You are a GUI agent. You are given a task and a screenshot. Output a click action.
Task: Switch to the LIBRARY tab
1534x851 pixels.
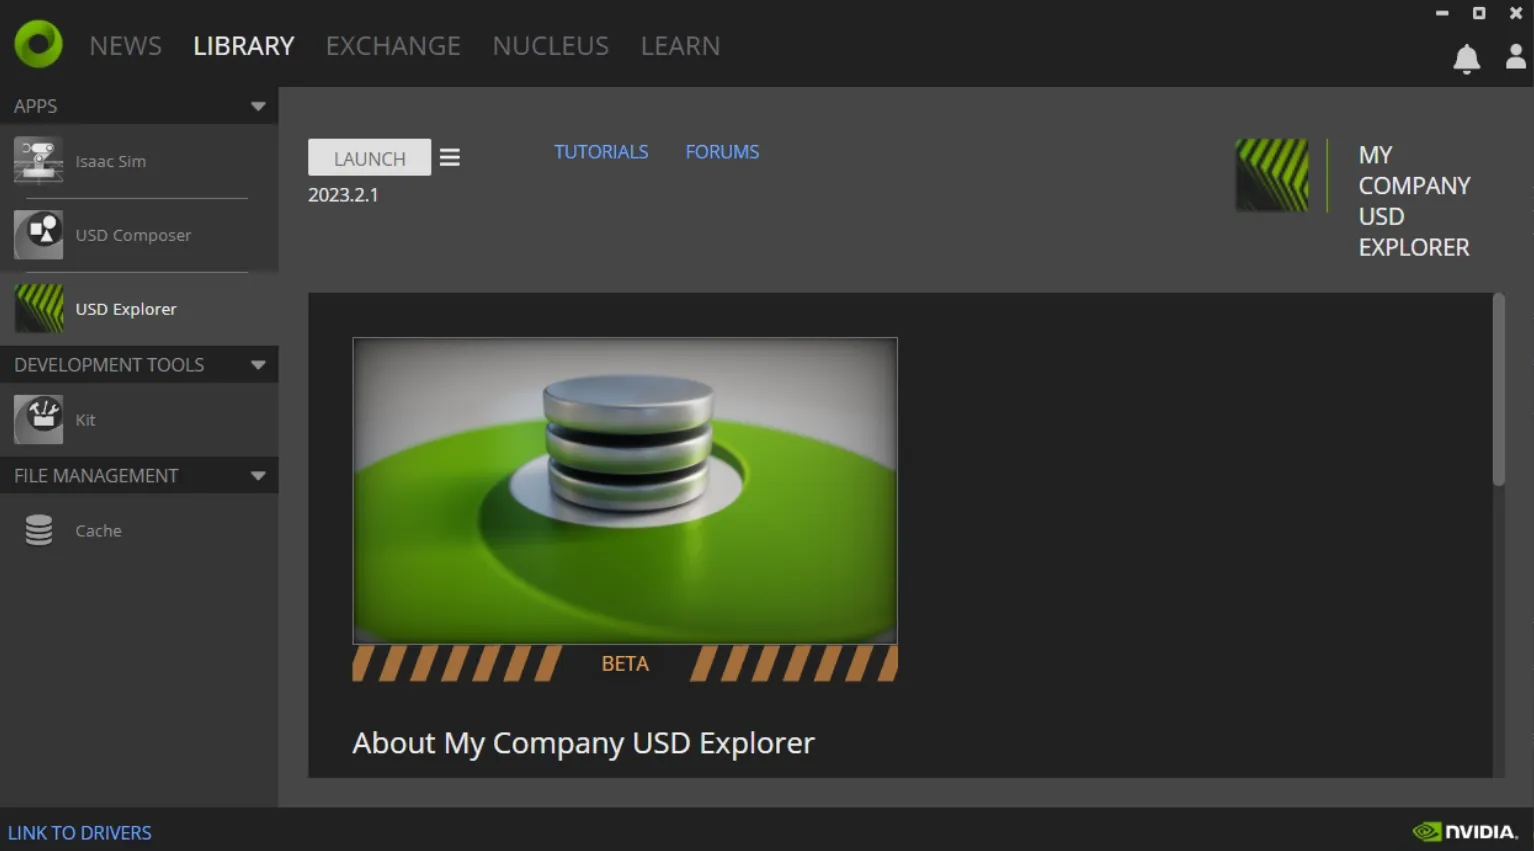pos(243,46)
